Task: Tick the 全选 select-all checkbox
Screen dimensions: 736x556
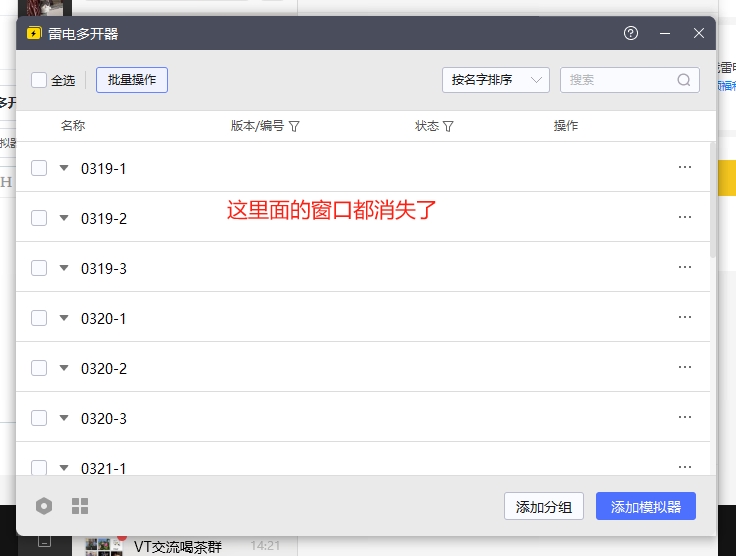Action: pyautogui.click(x=39, y=80)
